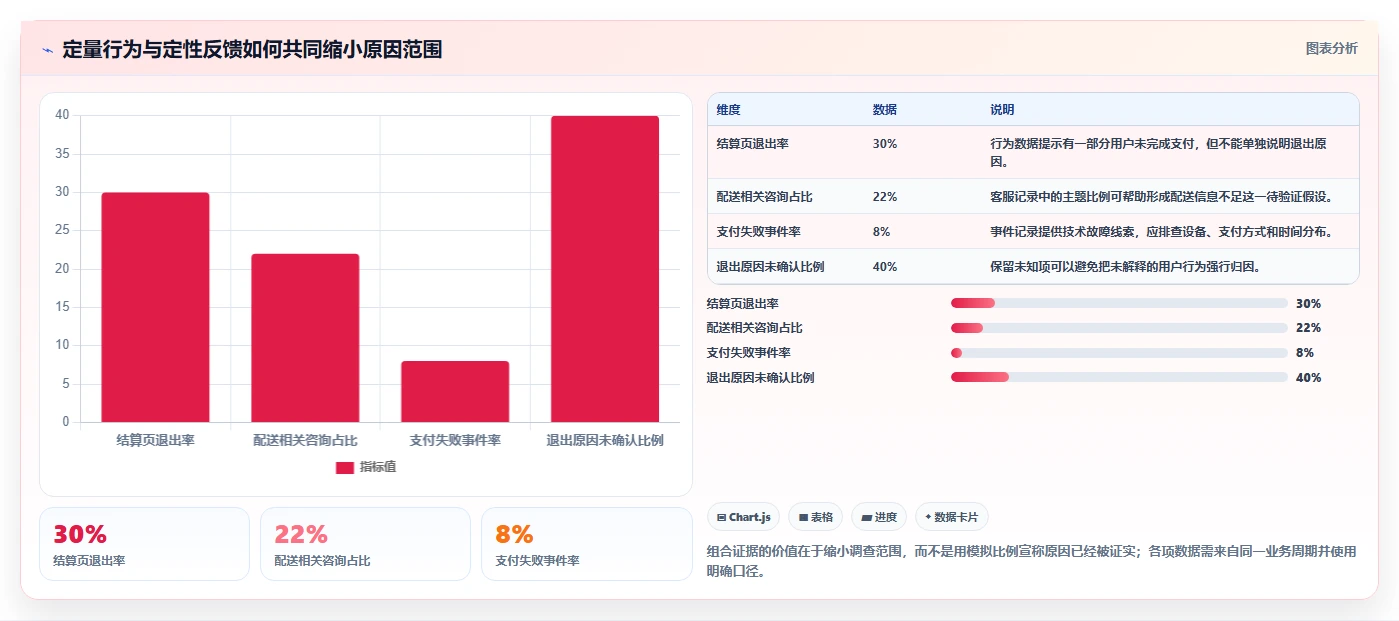
Task: Click the y-axis value 40
Action: [62, 115]
